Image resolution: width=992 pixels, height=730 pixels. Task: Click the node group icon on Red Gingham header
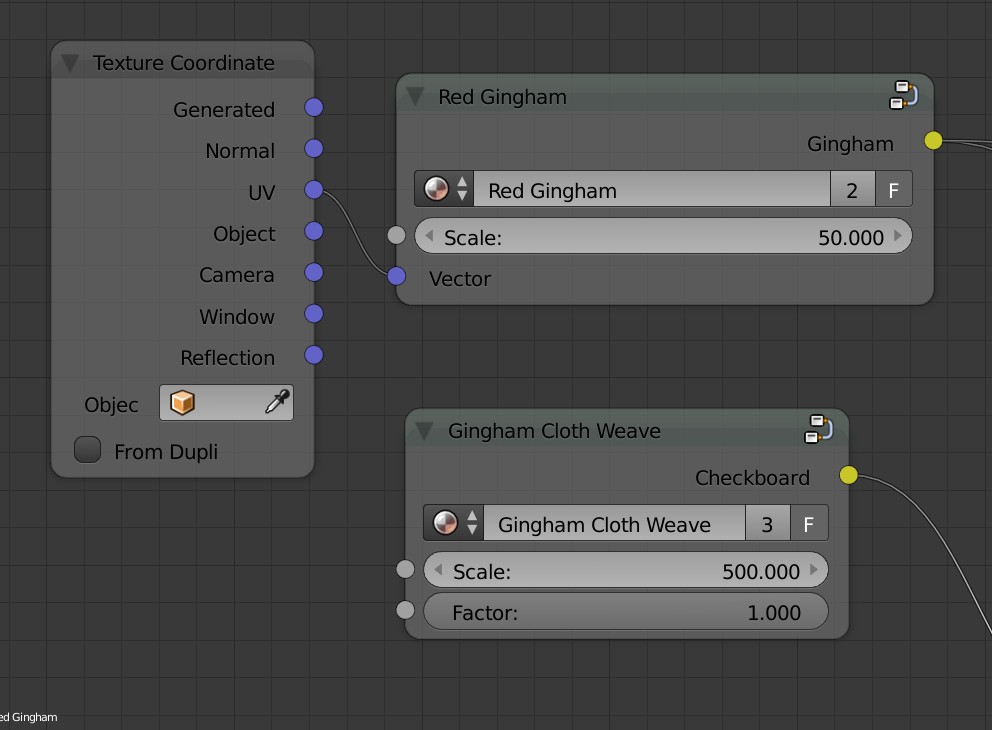pyautogui.click(x=904, y=95)
